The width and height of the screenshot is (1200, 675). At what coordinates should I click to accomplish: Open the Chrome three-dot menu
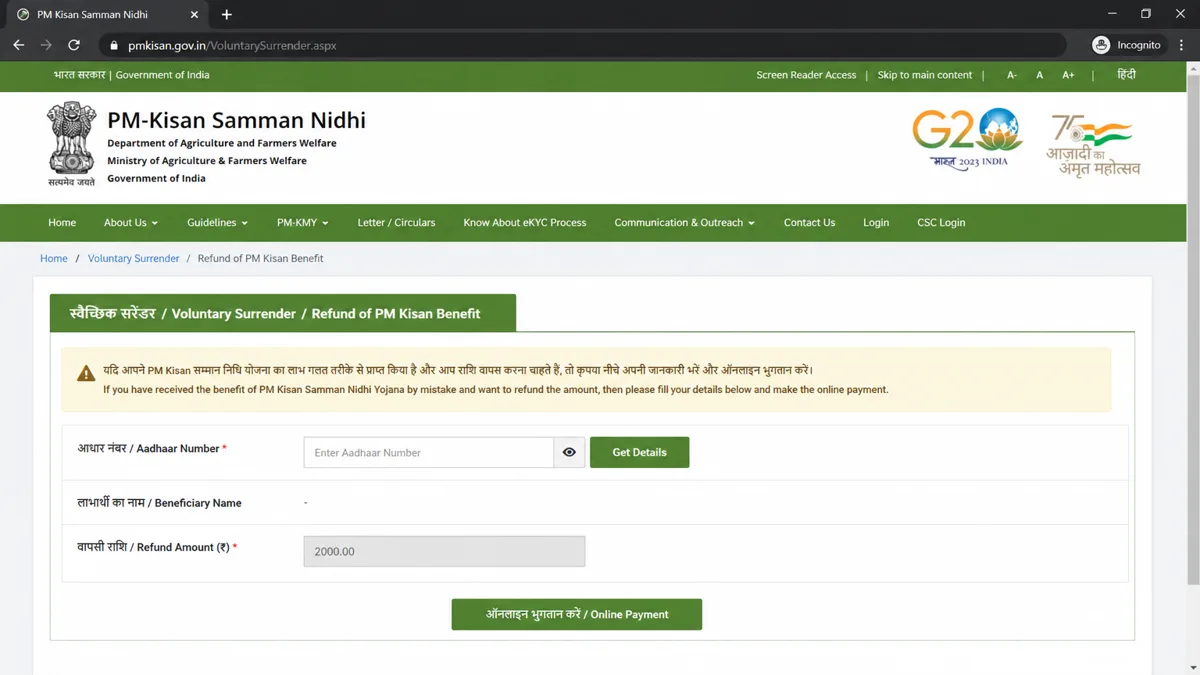1181,45
